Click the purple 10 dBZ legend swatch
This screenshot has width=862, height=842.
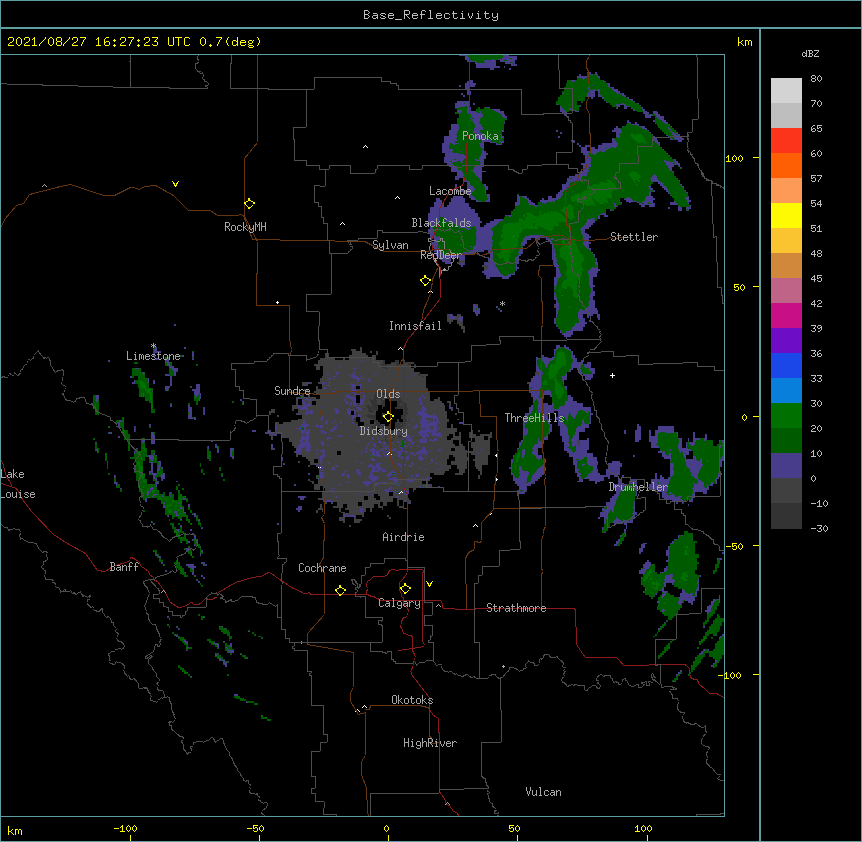coord(786,466)
